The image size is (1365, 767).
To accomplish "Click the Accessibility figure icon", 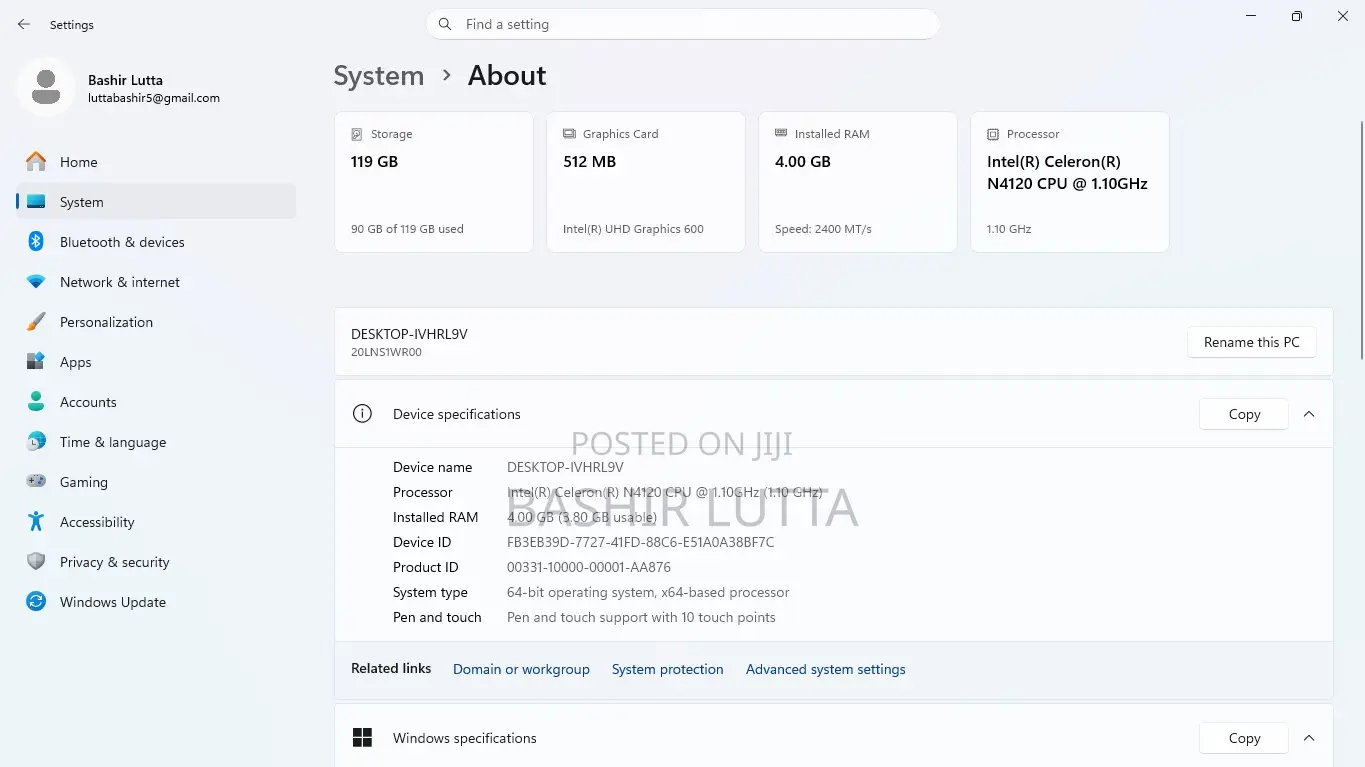I will [36, 522].
